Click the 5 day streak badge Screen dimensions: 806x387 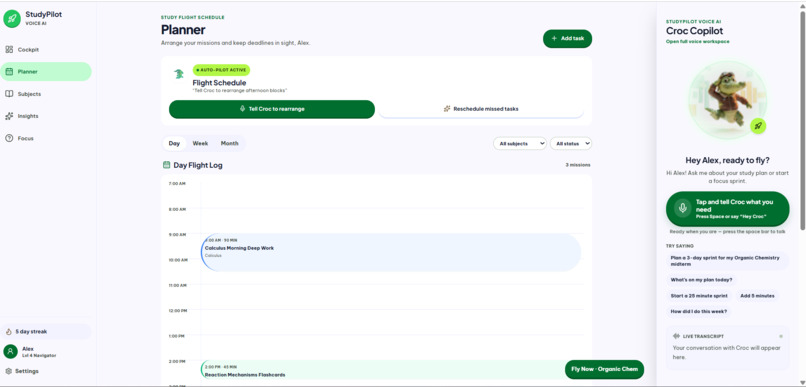click(46, 331)
